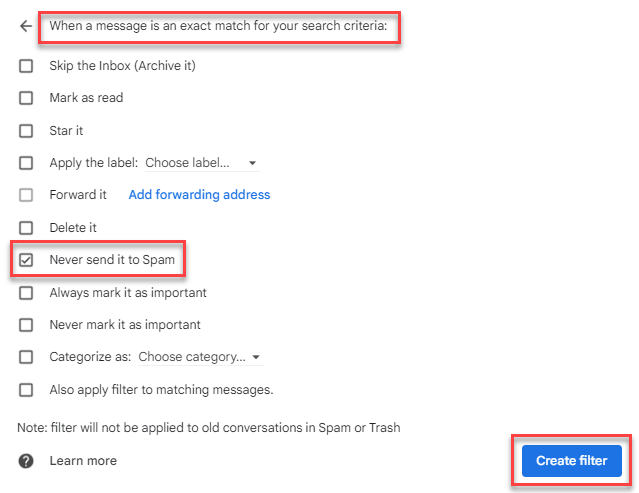Click the Spam or Trash note text

click(x=208, y=428)
